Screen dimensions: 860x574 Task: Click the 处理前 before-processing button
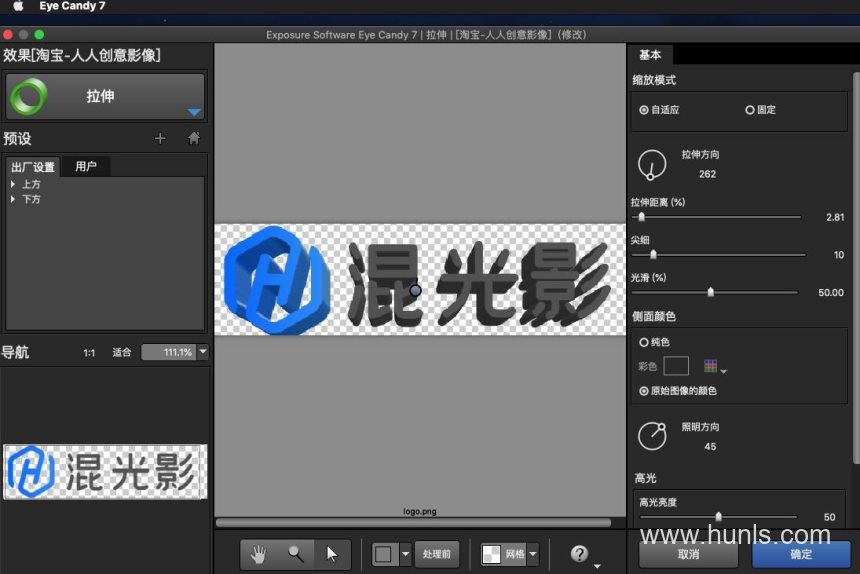coord(437,554)
